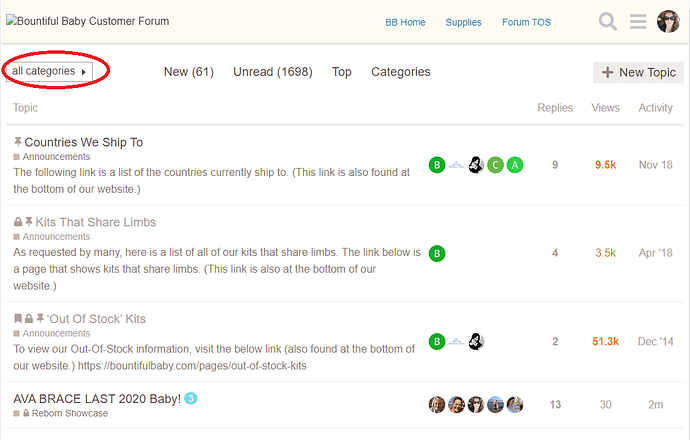690x440 pixels.
Task: Sort topics by Replies column
Action: 555,108
